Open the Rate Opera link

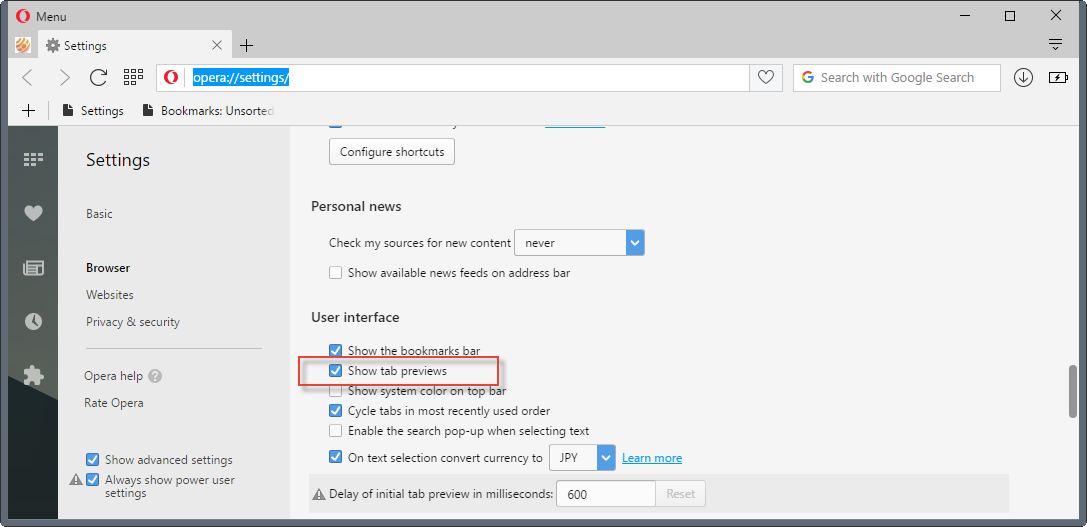[114, 403]
